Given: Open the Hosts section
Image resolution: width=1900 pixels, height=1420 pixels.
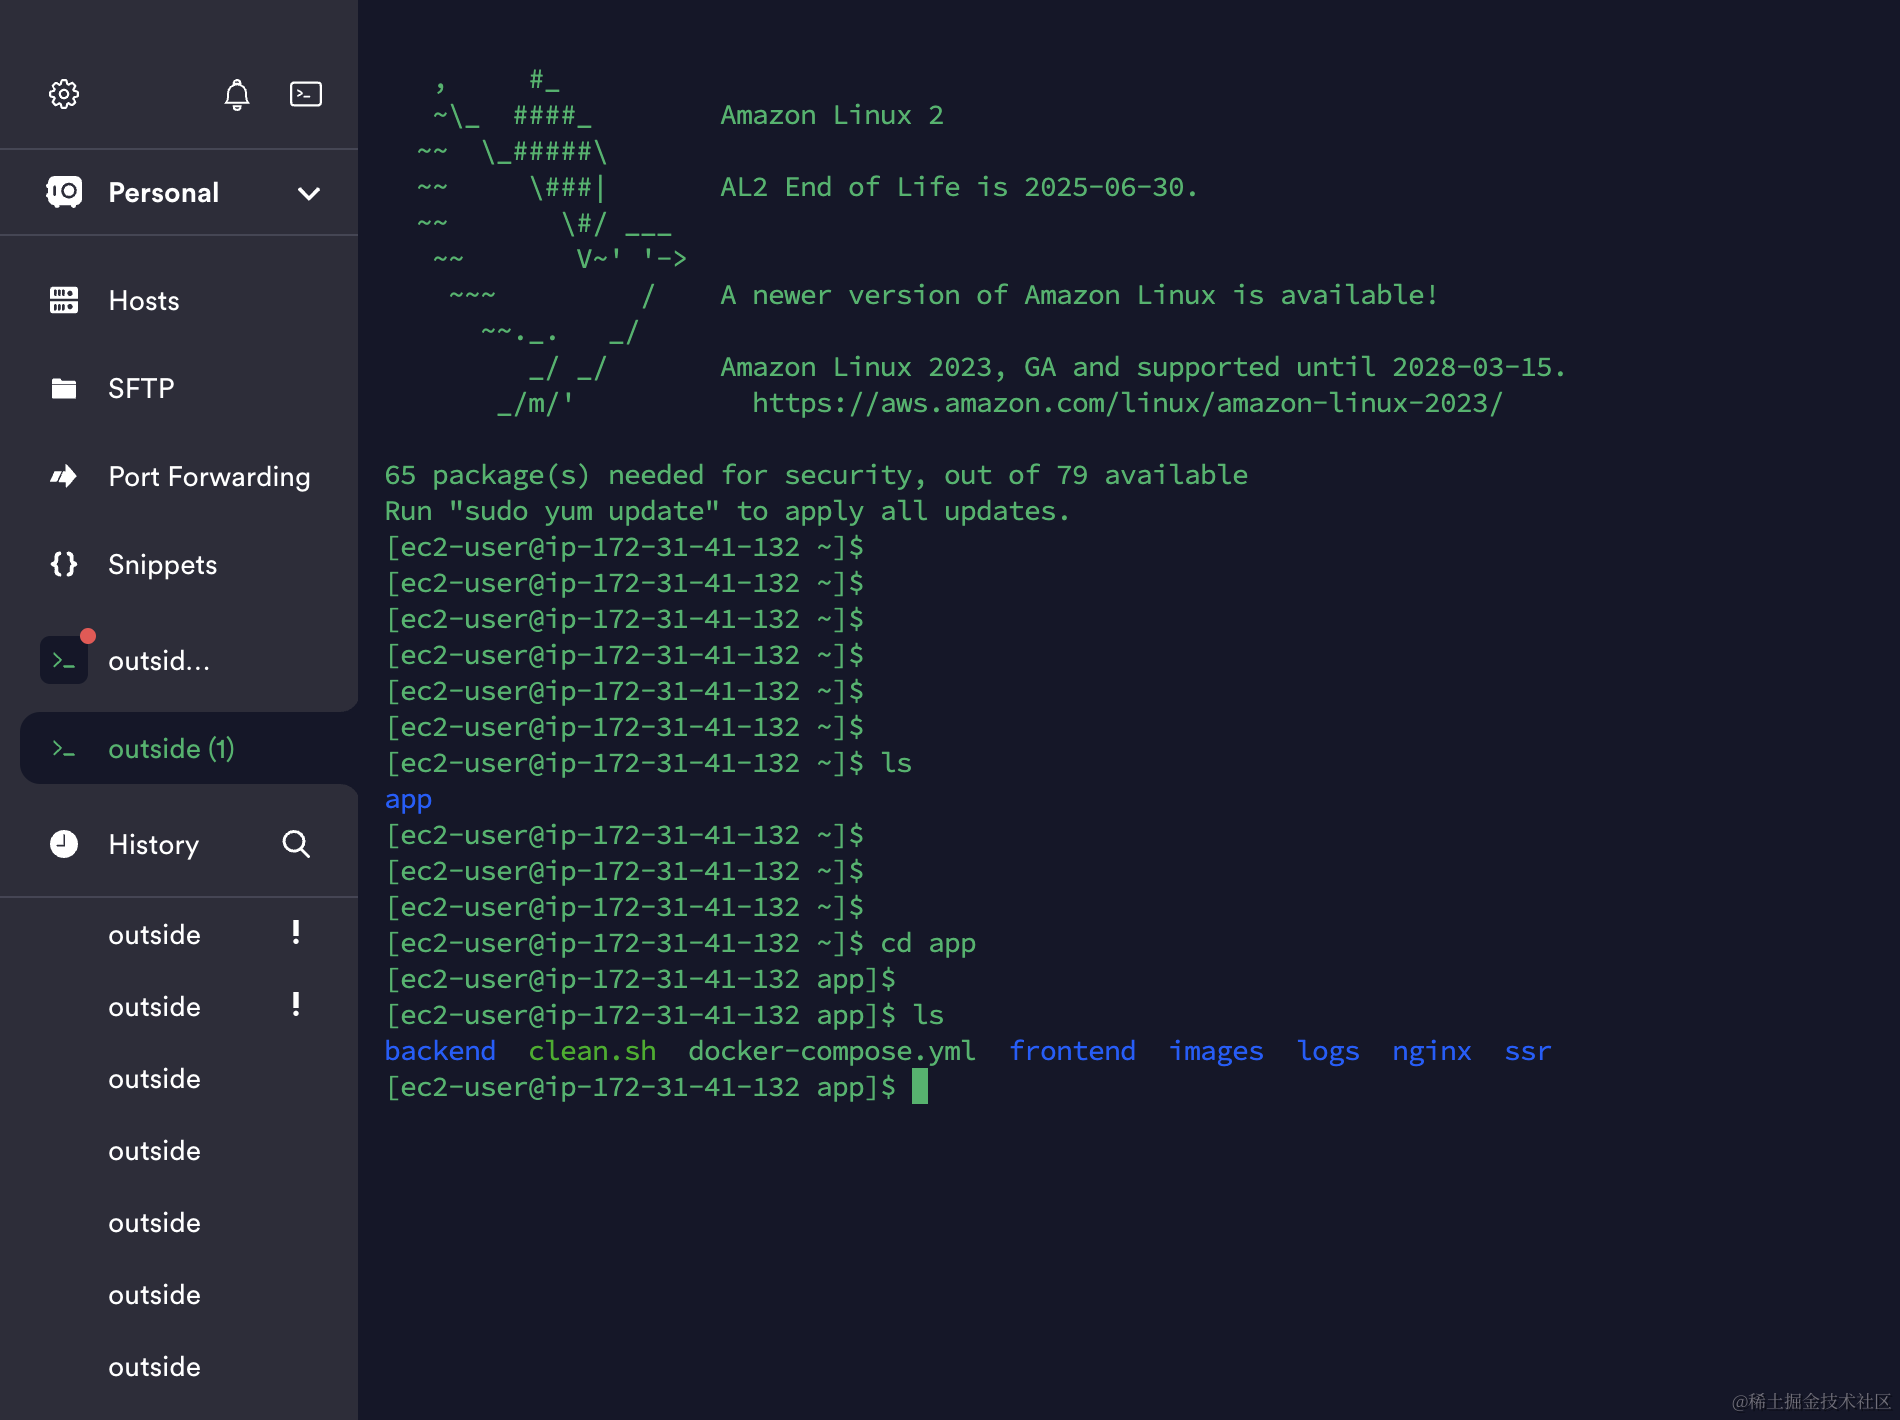Looking at the screenshot, I should coord(144,301).
